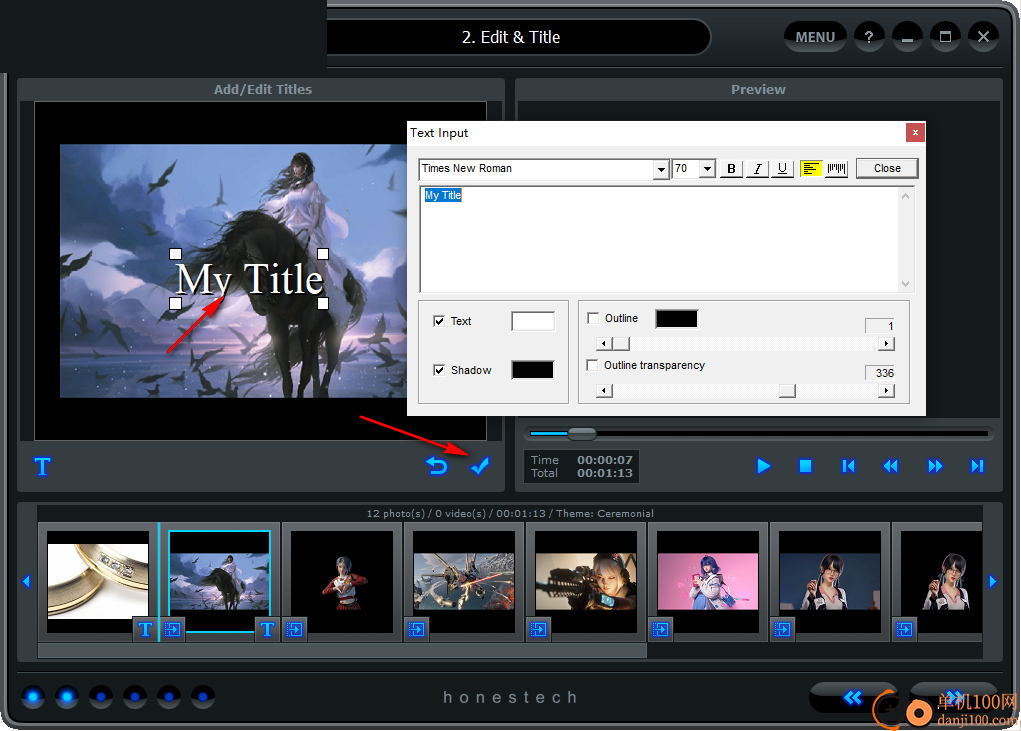Click transition icon on gun girl thumbnail
This screenshot has width=1021, height=731.
click(x=538, y=629)
